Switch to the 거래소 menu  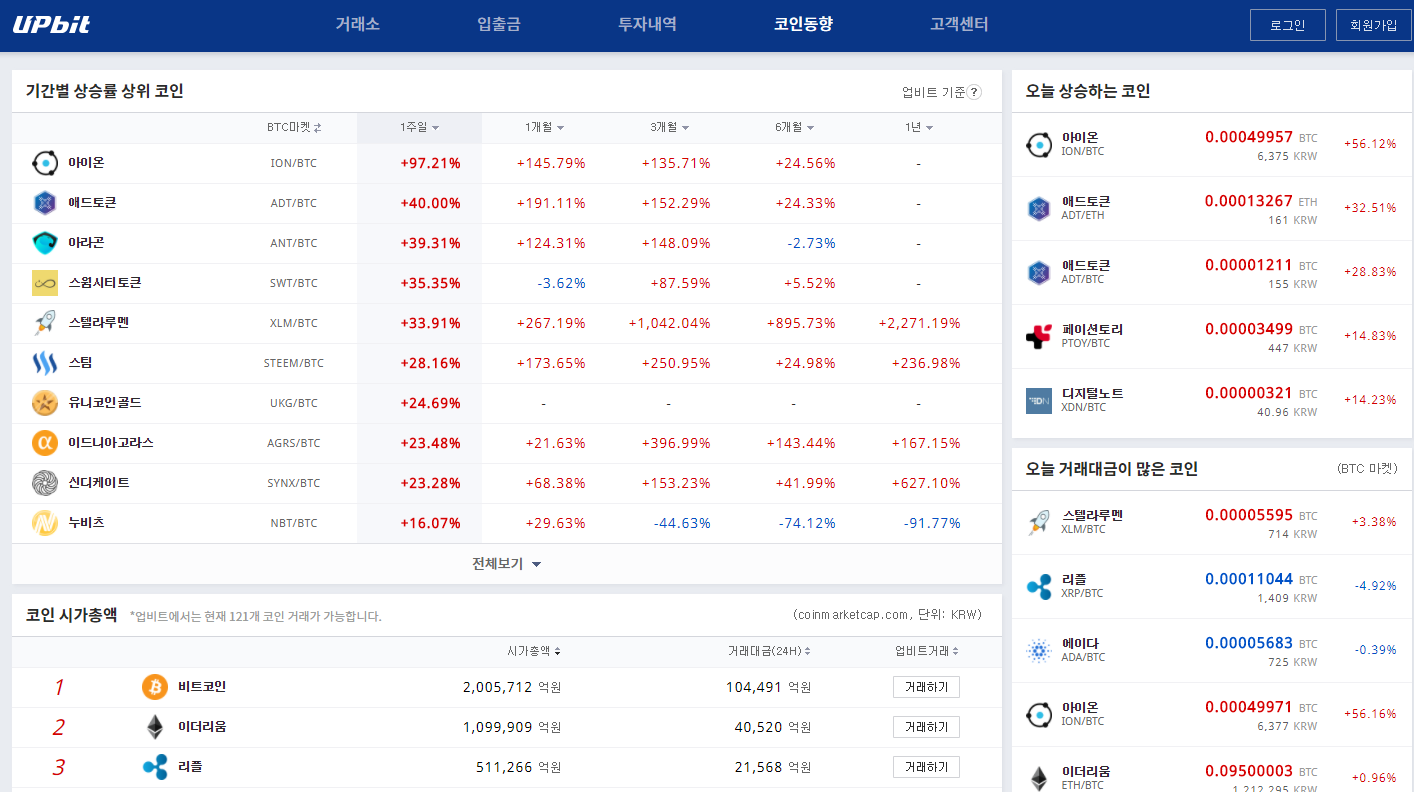pos(357,24)
